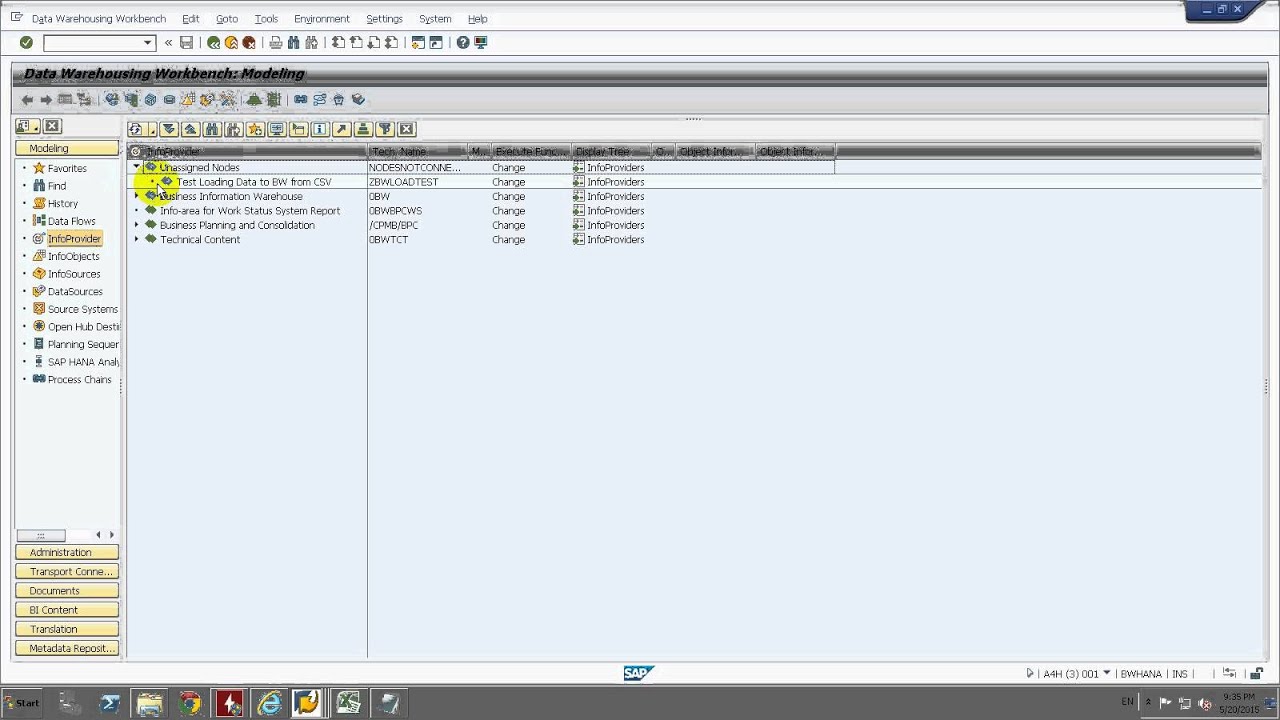Expand the Business Information Warehouse node
The image size is (1280, 720).
(137, 197)
